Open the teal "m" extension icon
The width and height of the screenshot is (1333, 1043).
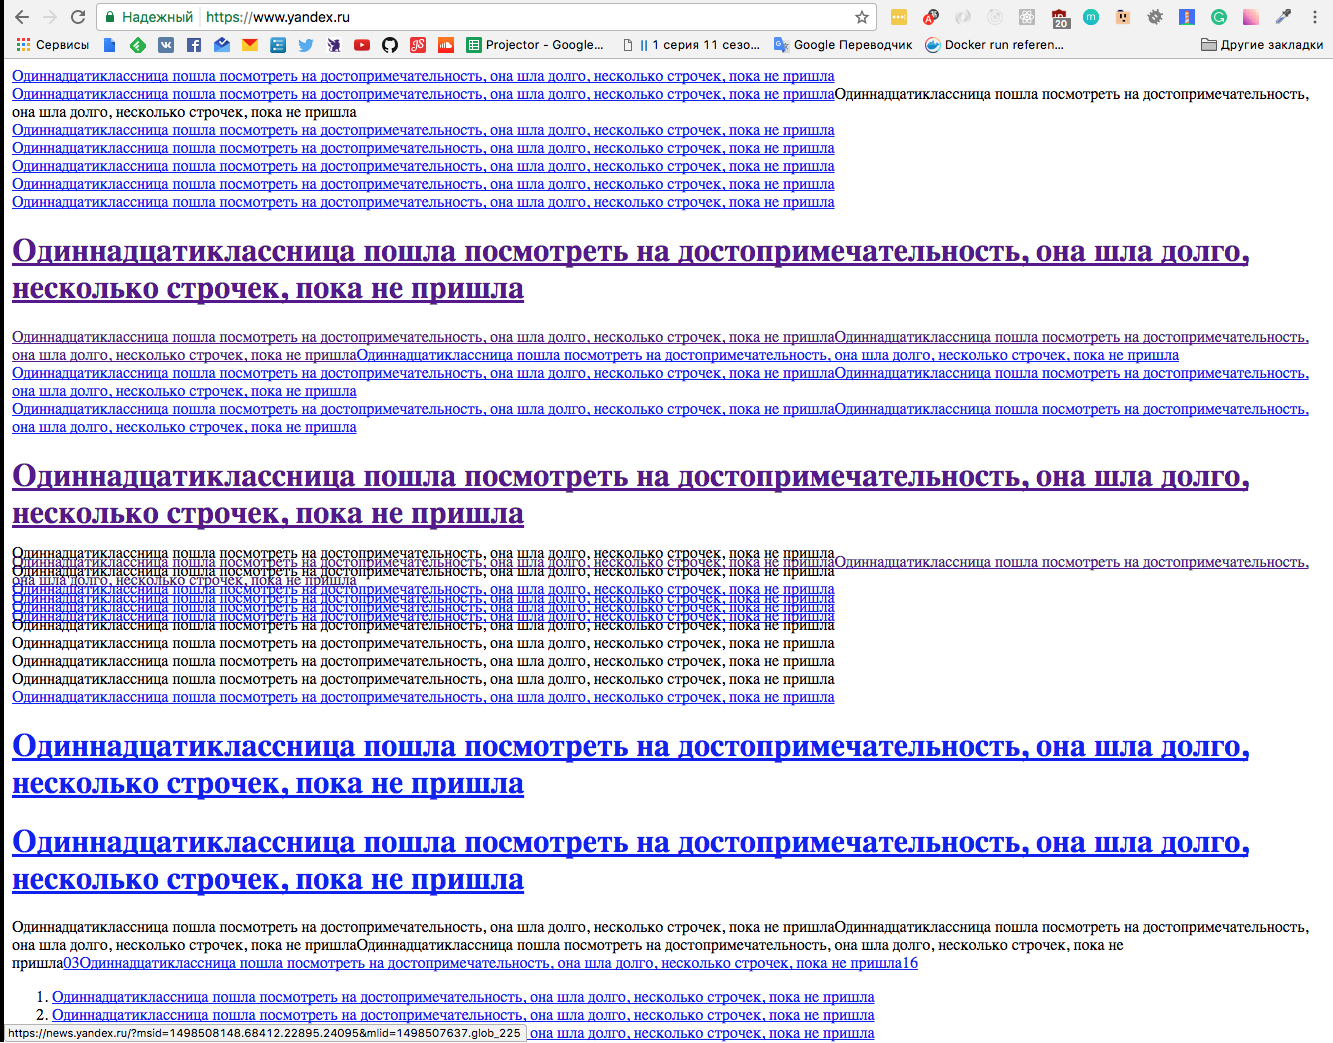point(1091,17)
